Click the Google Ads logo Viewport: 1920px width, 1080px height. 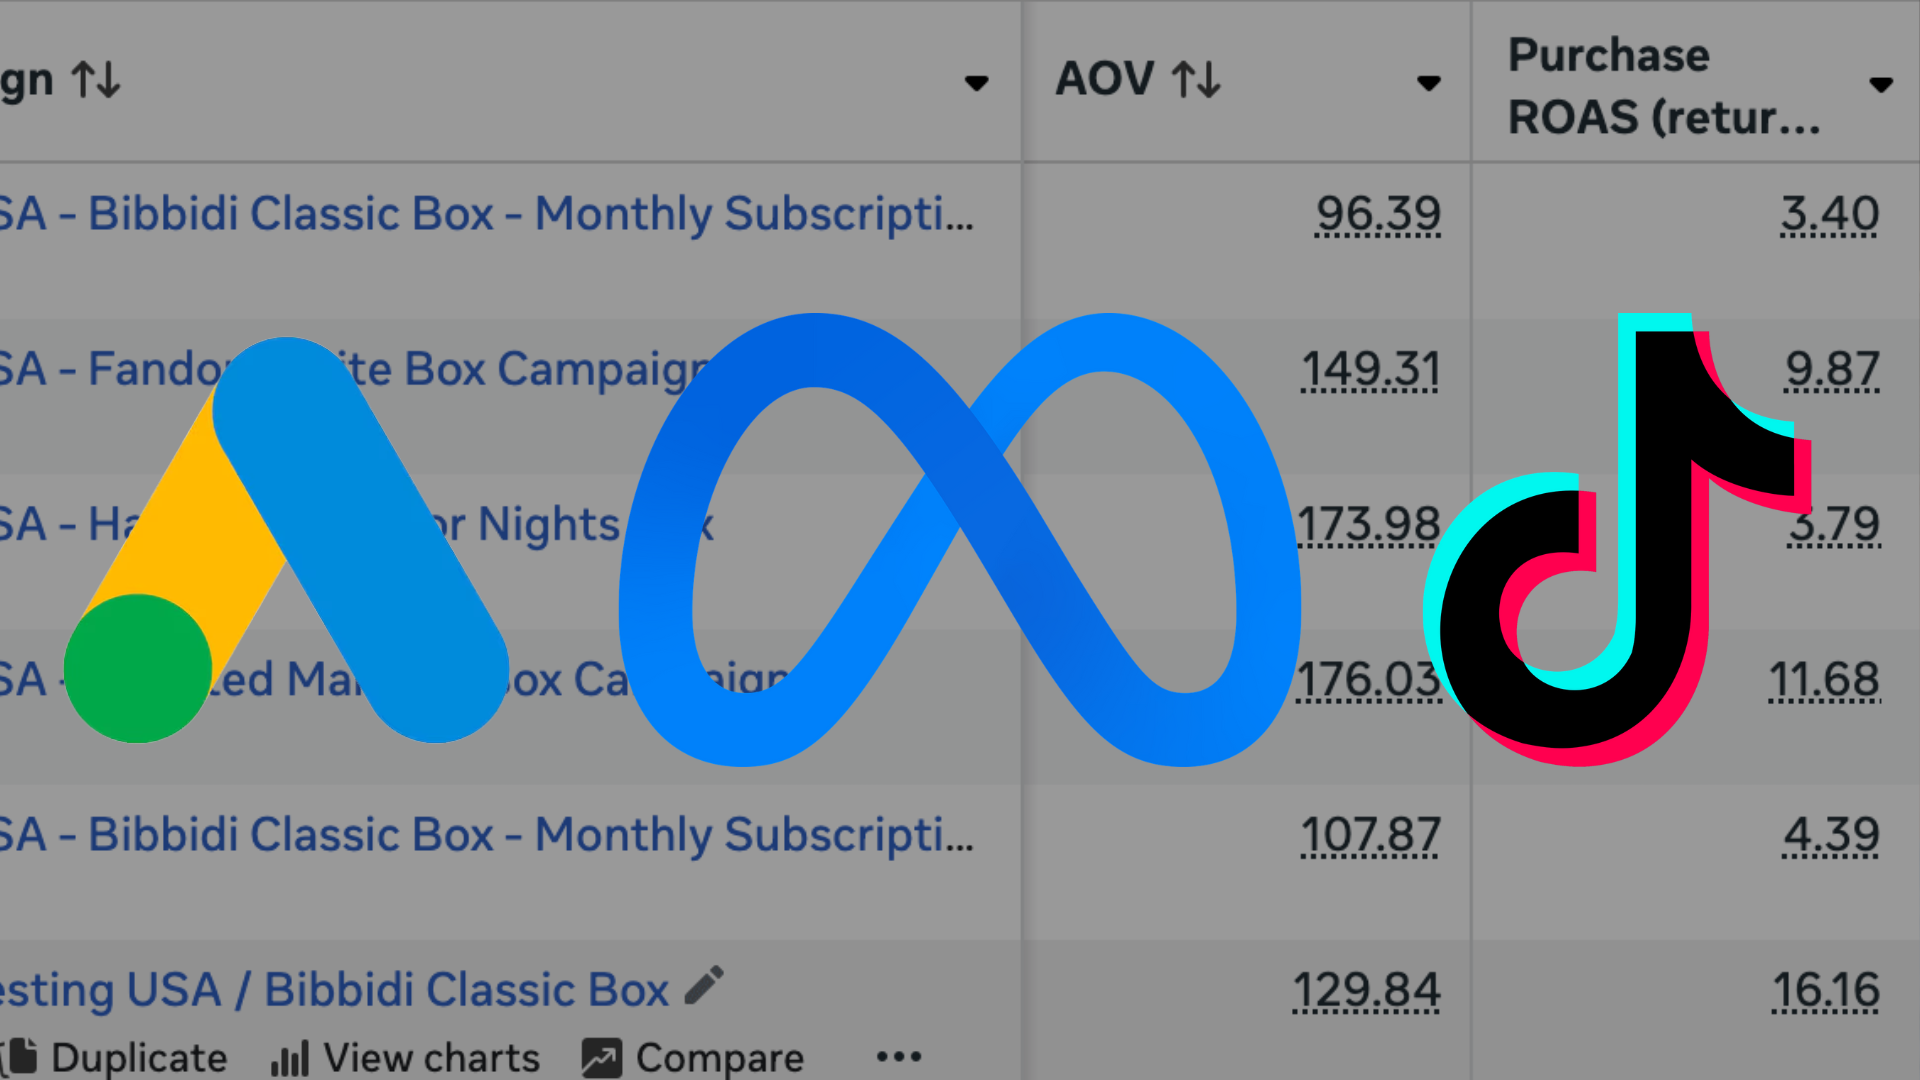[x=287, y=540]
